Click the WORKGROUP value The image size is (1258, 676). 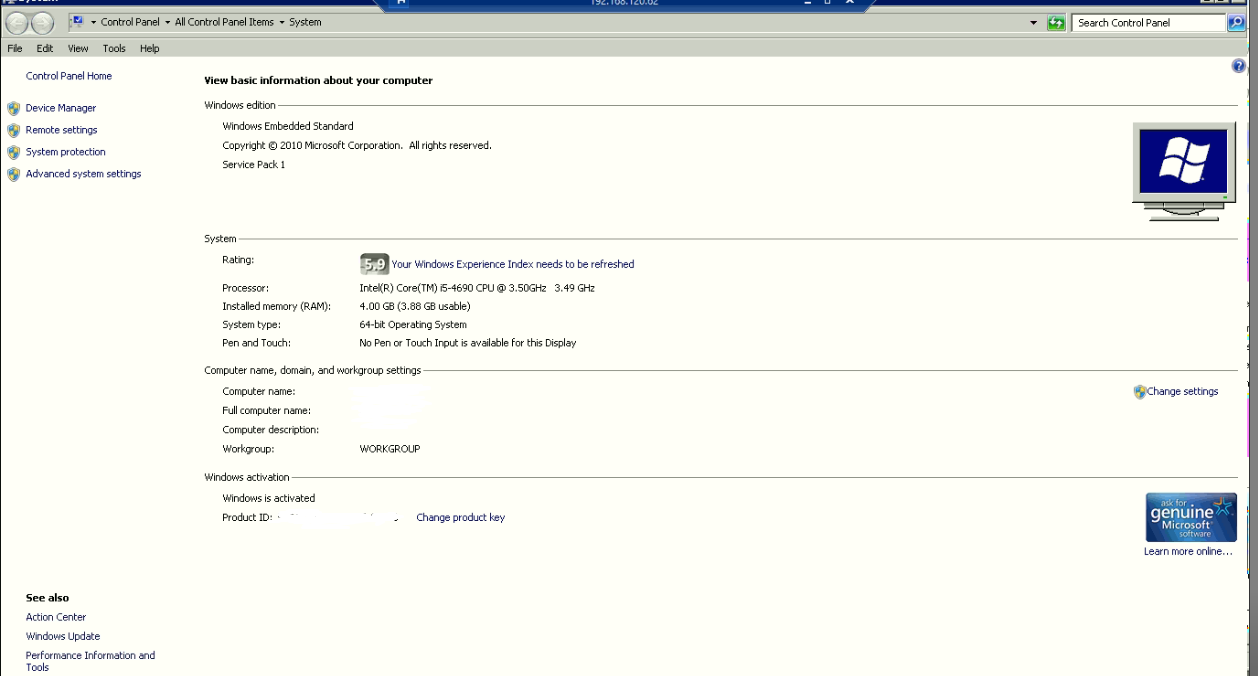click(390, 449)
